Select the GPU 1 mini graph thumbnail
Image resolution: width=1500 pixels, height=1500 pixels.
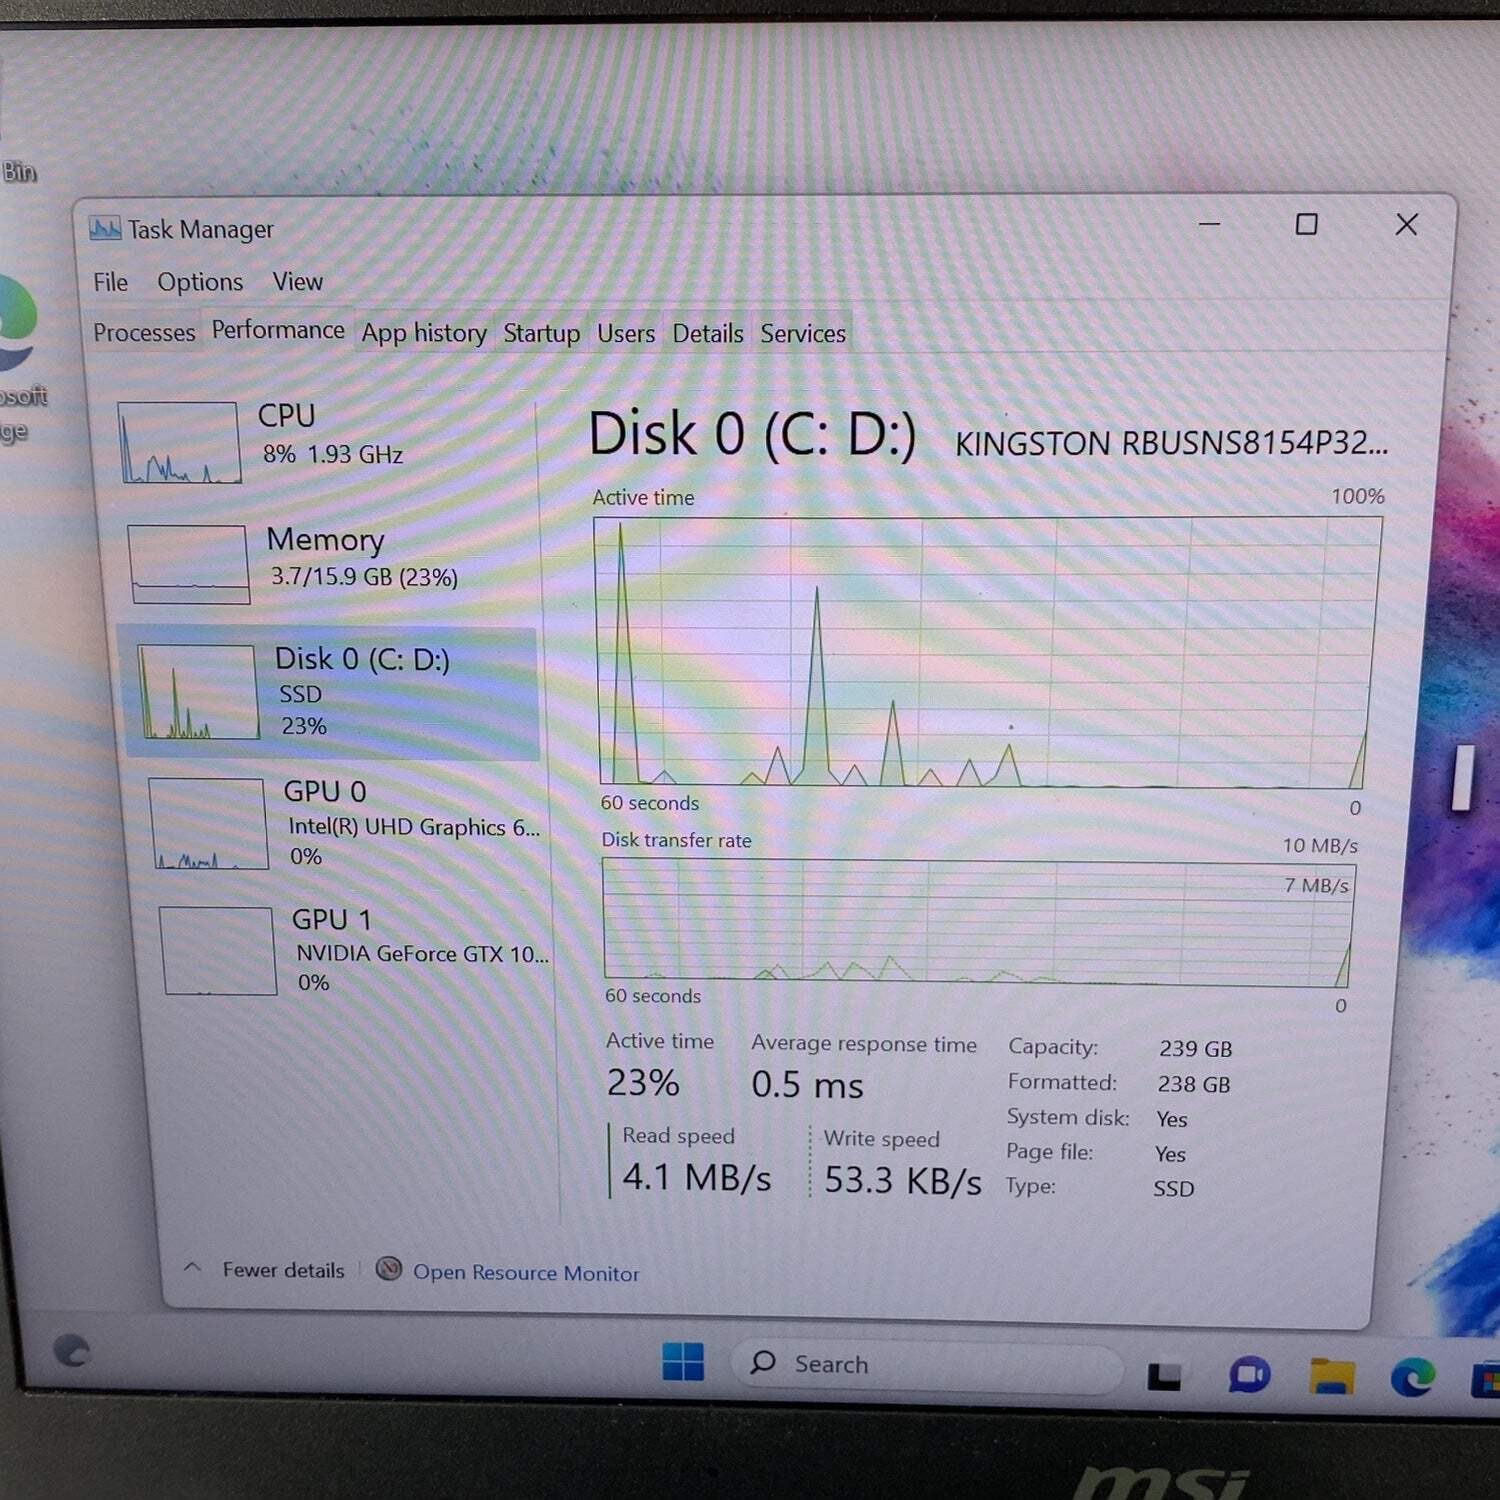218,951
